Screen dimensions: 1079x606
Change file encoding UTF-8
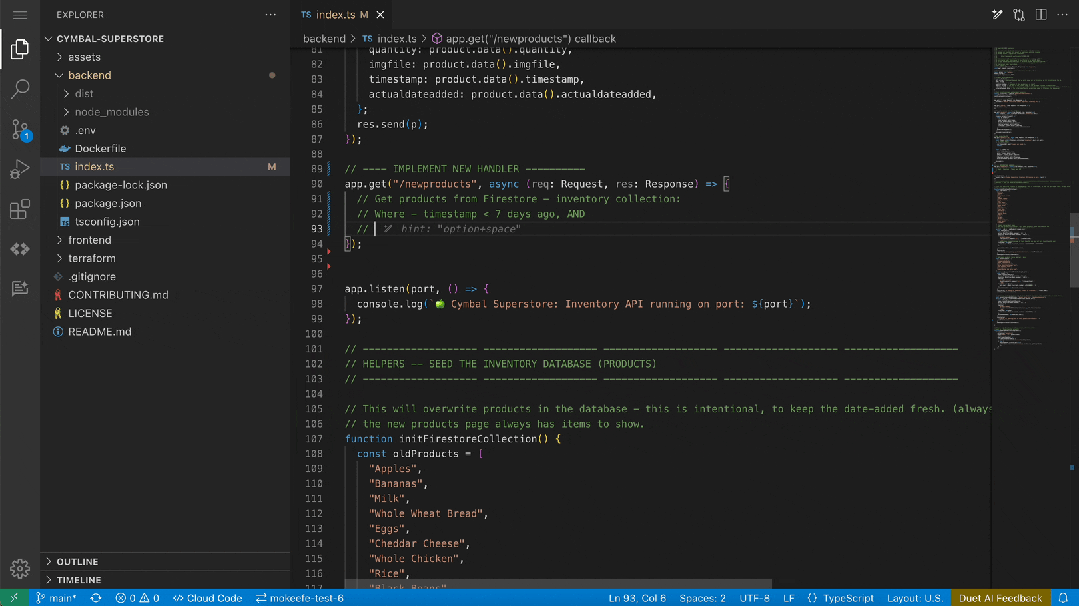point(754,598)
